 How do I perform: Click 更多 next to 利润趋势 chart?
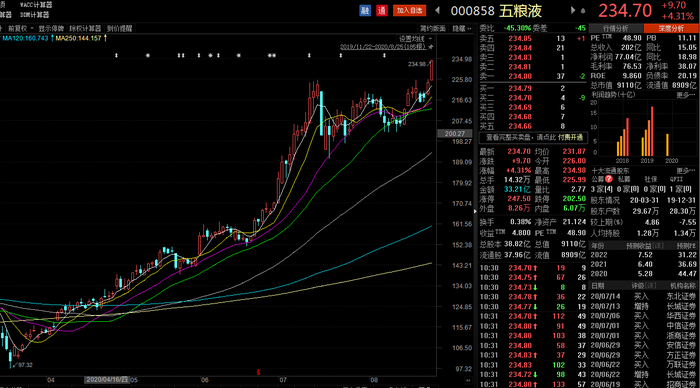pyautogui.click(x=686, y=95)
